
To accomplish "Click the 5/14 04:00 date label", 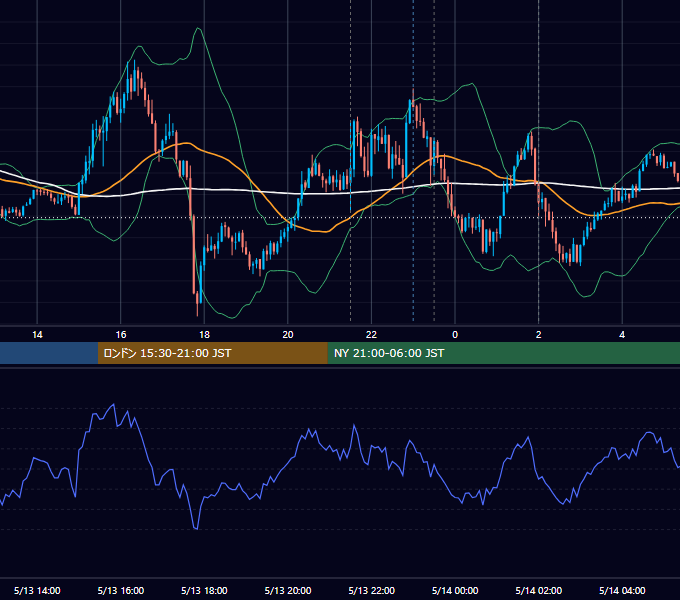I will [x=622, y=590].
